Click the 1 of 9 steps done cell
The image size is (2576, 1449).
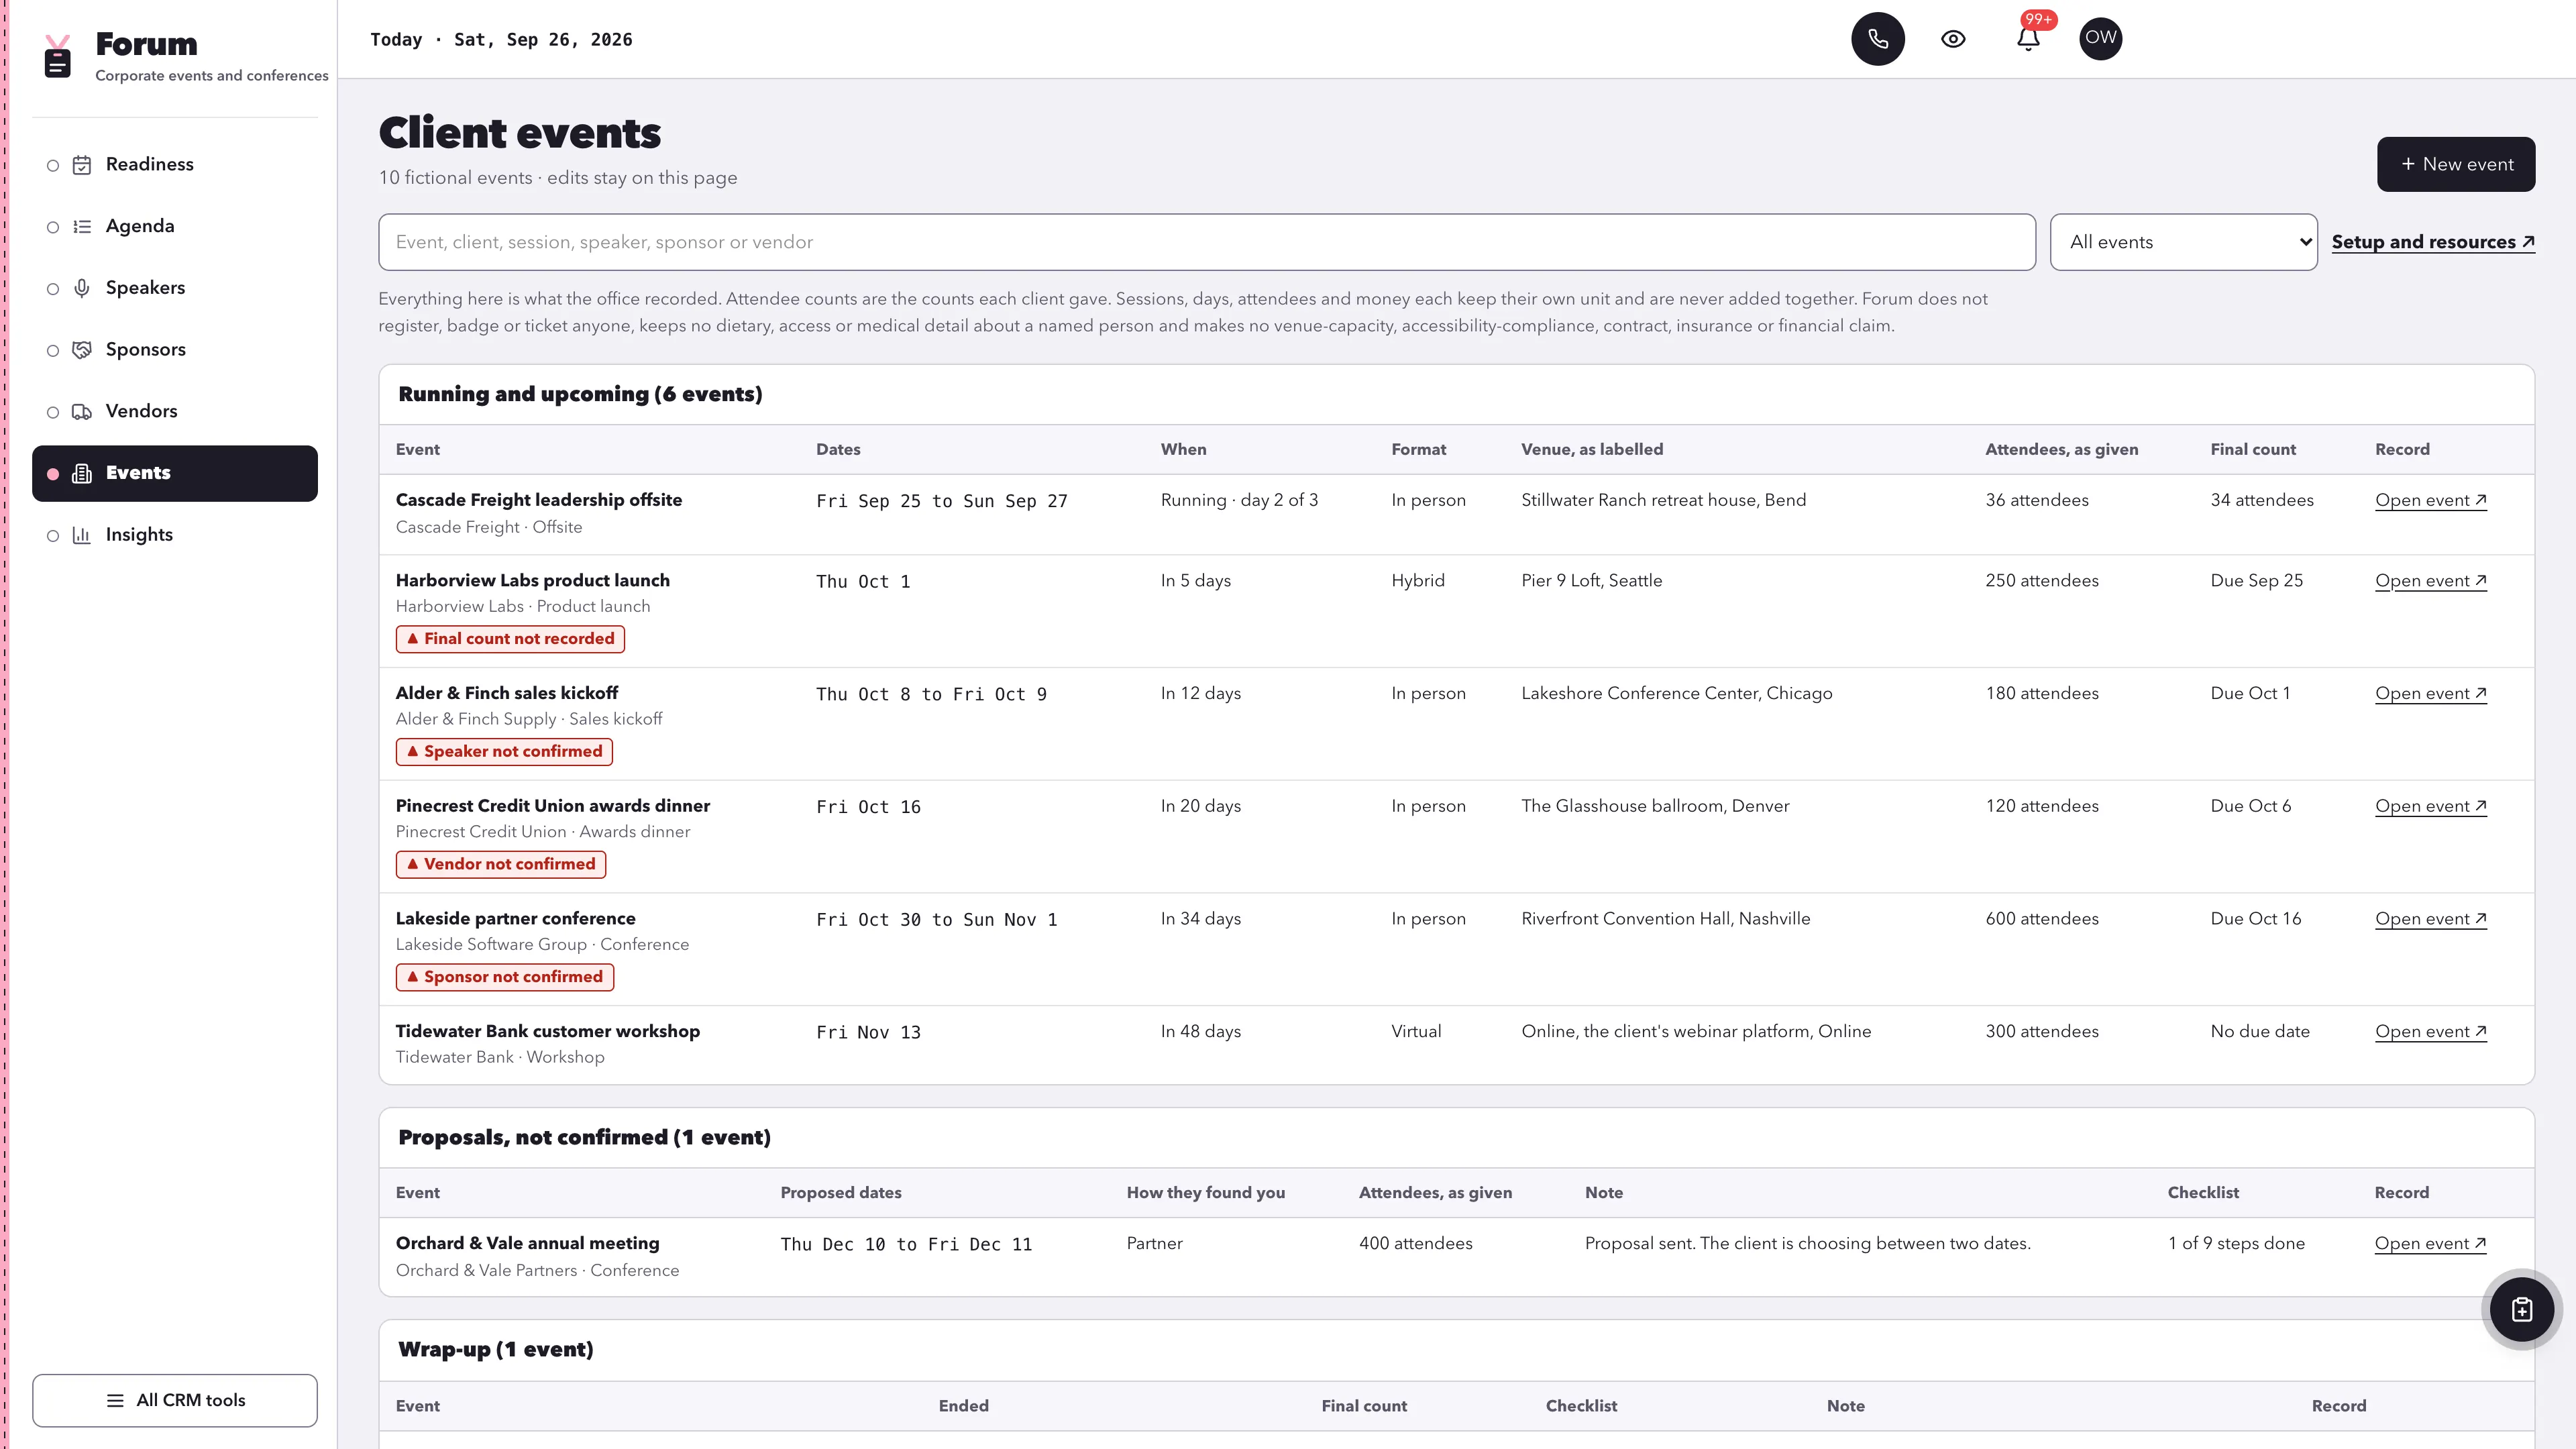pos(2236,1244)
